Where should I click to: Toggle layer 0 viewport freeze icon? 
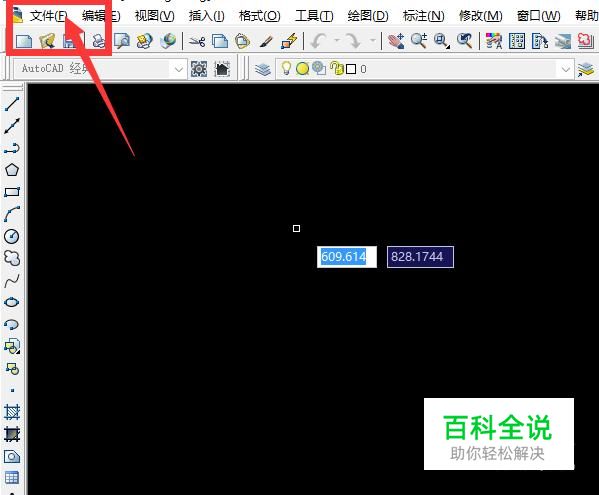tap(319, 68)
